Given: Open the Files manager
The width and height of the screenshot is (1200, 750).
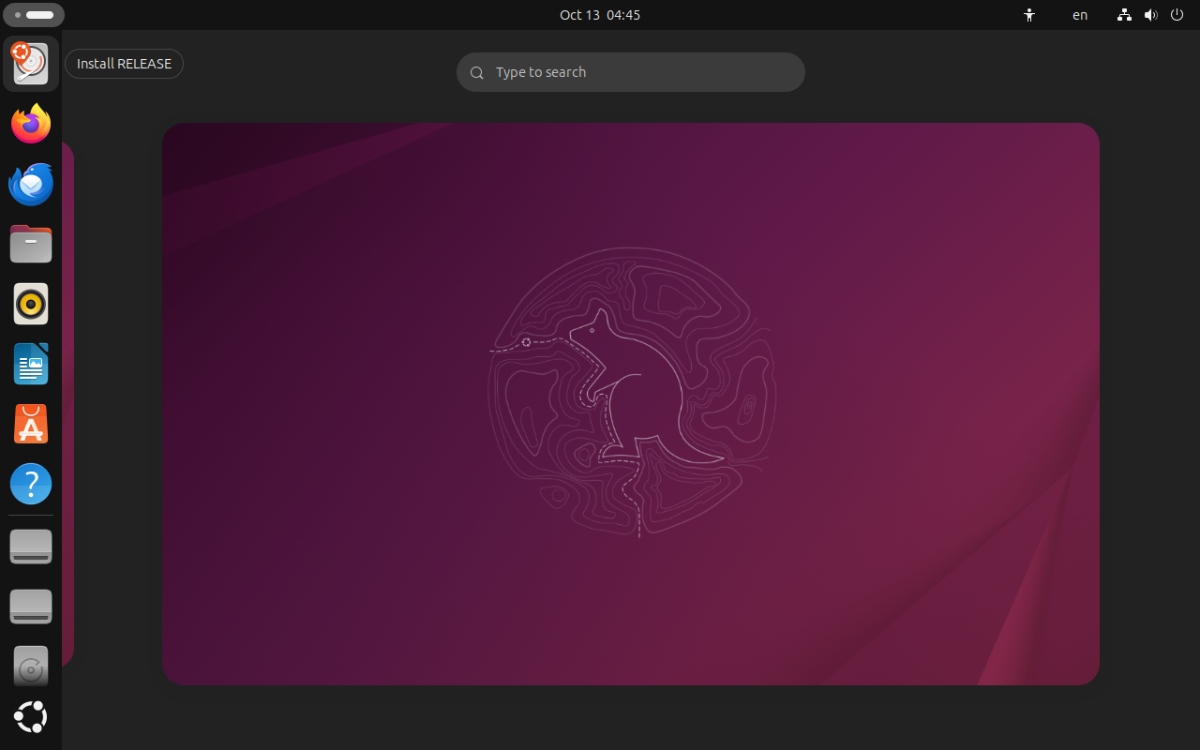Looking at the screenshot, I should coord(31,244).
